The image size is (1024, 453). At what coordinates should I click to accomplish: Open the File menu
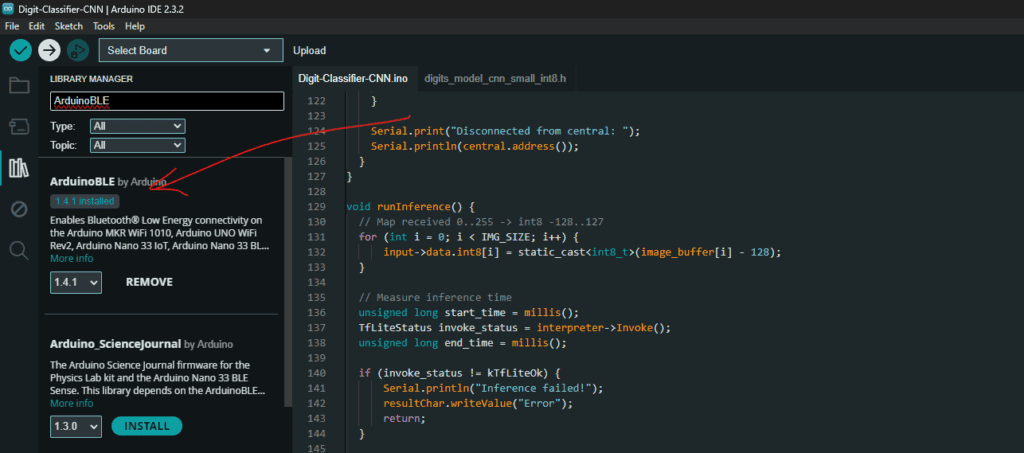pos(12,26)
